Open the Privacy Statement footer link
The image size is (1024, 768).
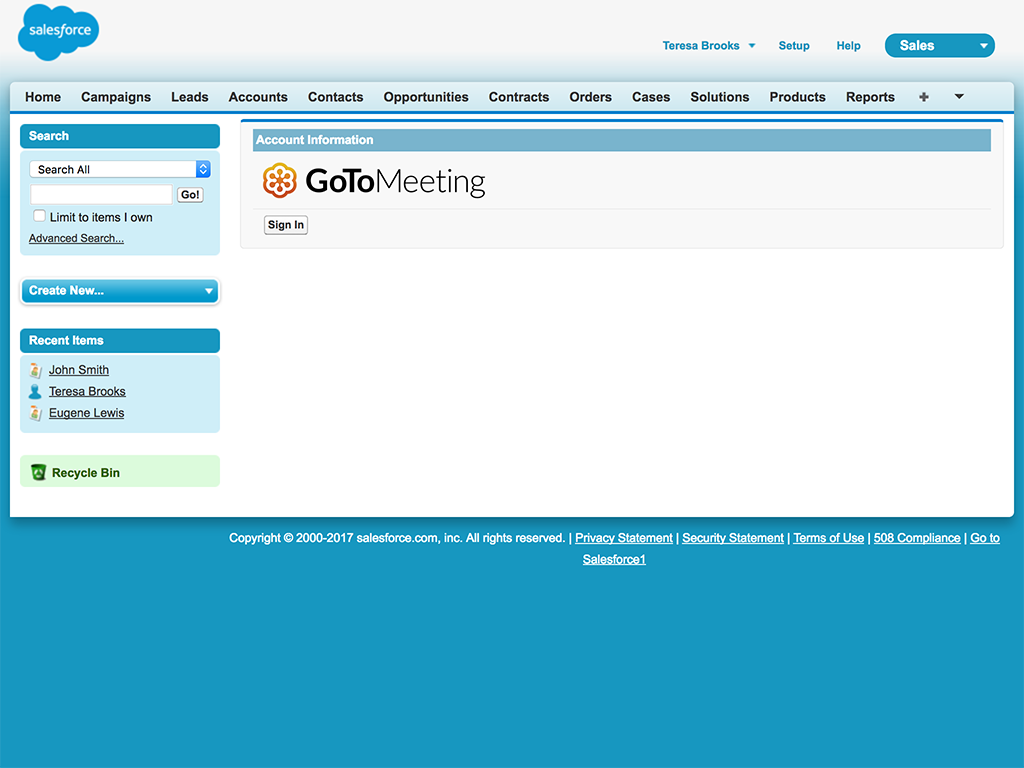623,537
